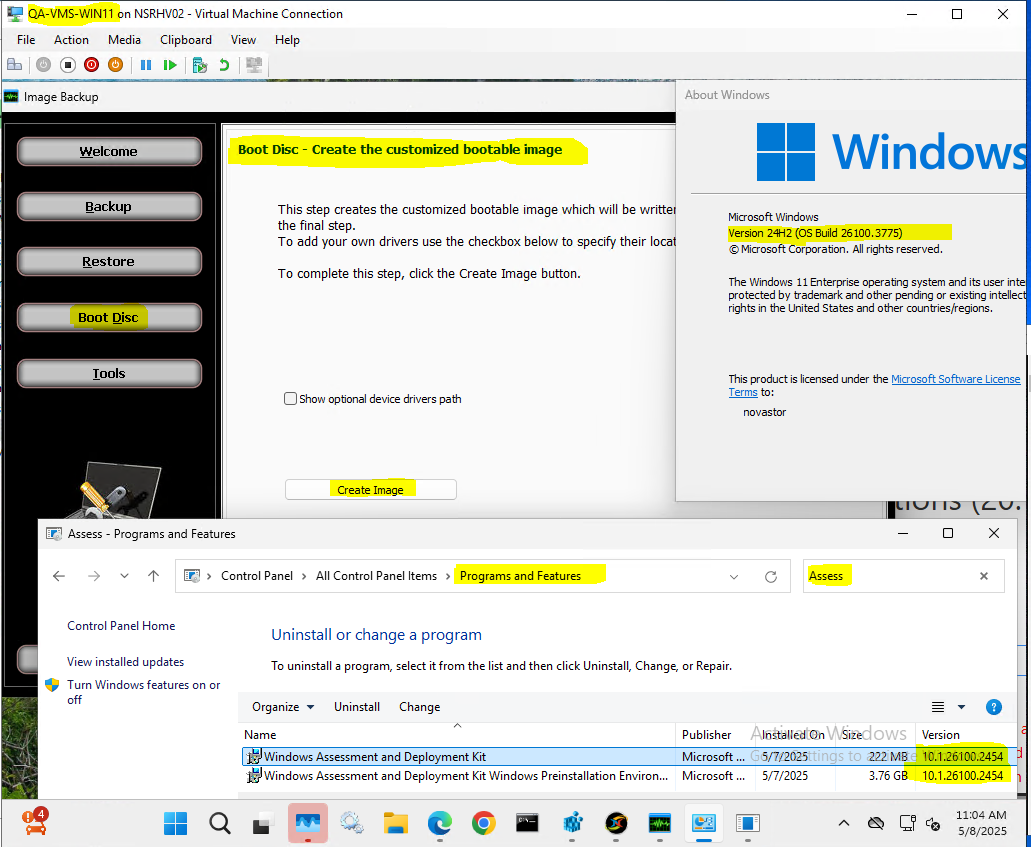Expand the address bar history dropdown
The width and height of the screenshot is (1031, 847).
[x=734, y=577]
